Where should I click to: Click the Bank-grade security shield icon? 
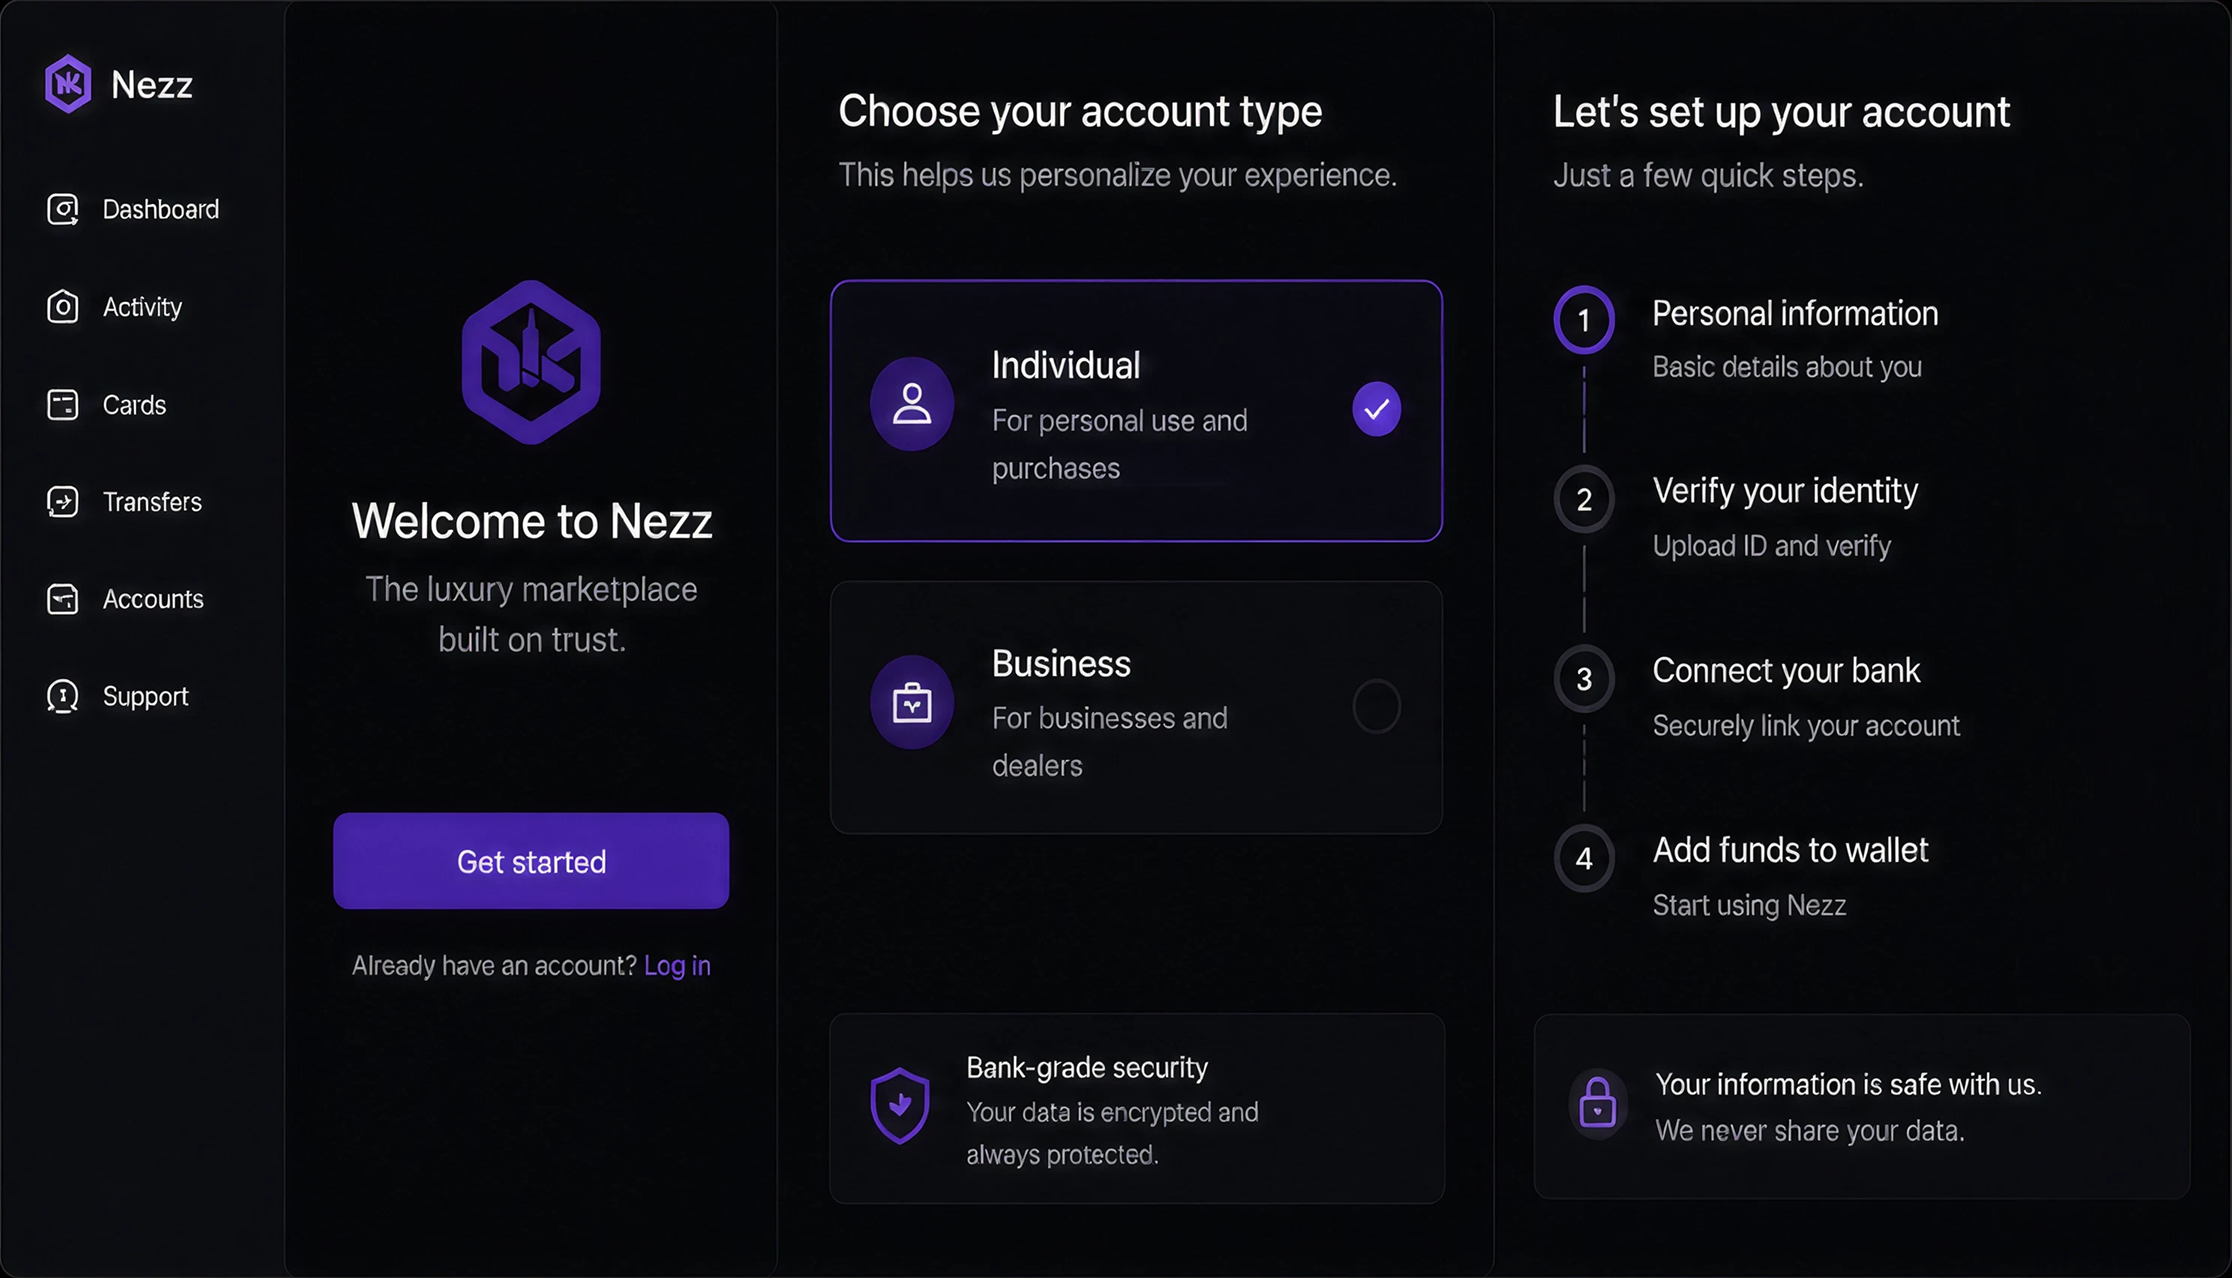pyautogui.click(x=900, y=1106)
